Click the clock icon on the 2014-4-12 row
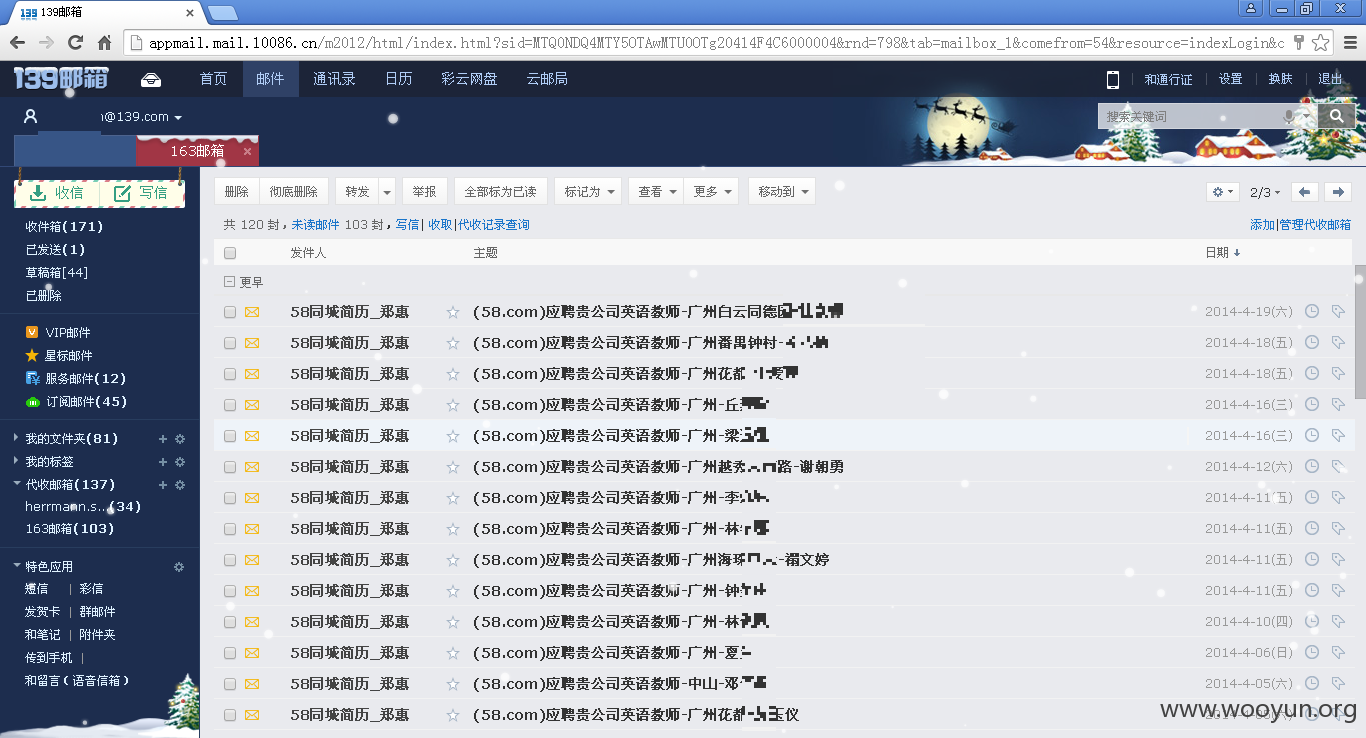Screen dimensions: 1366x738 (x=1312, y=466)
